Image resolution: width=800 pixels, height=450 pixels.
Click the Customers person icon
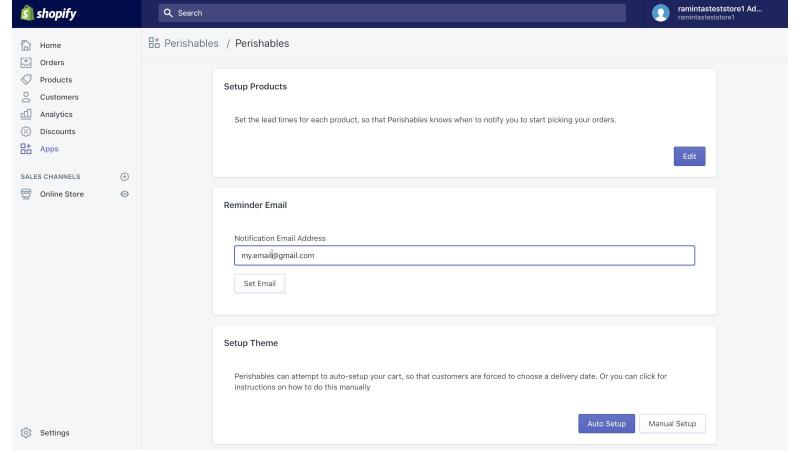click(26, 97)
